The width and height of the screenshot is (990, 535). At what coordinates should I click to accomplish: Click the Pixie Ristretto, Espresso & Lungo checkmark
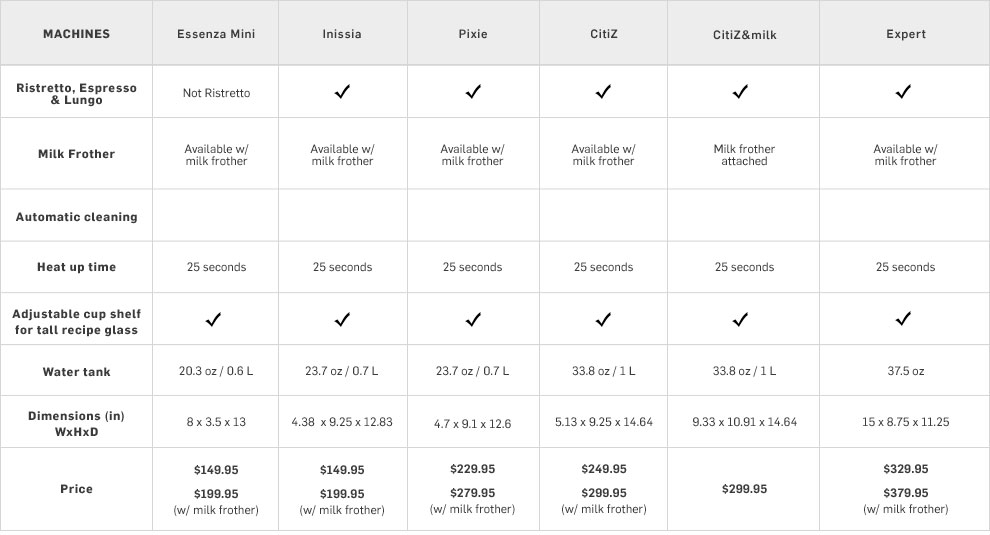pos(473,92)
